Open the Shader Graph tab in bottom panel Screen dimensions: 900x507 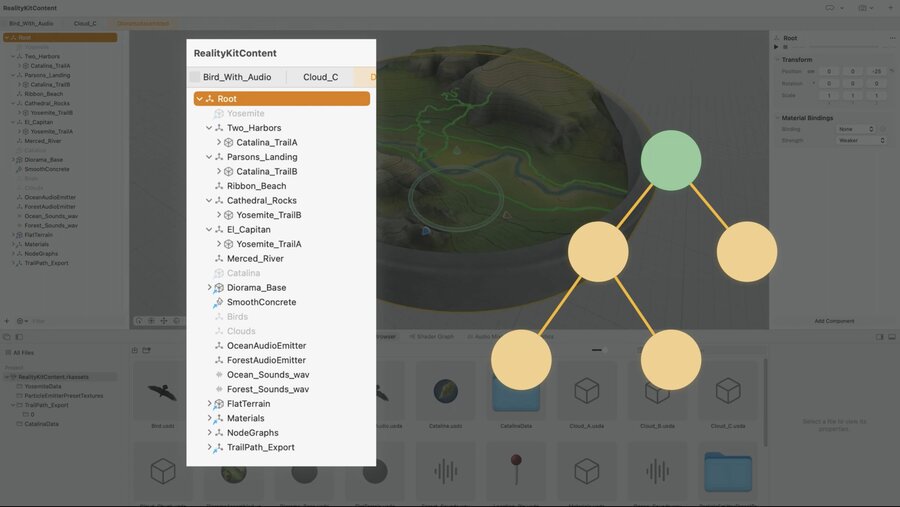click(x=431, y=336)
